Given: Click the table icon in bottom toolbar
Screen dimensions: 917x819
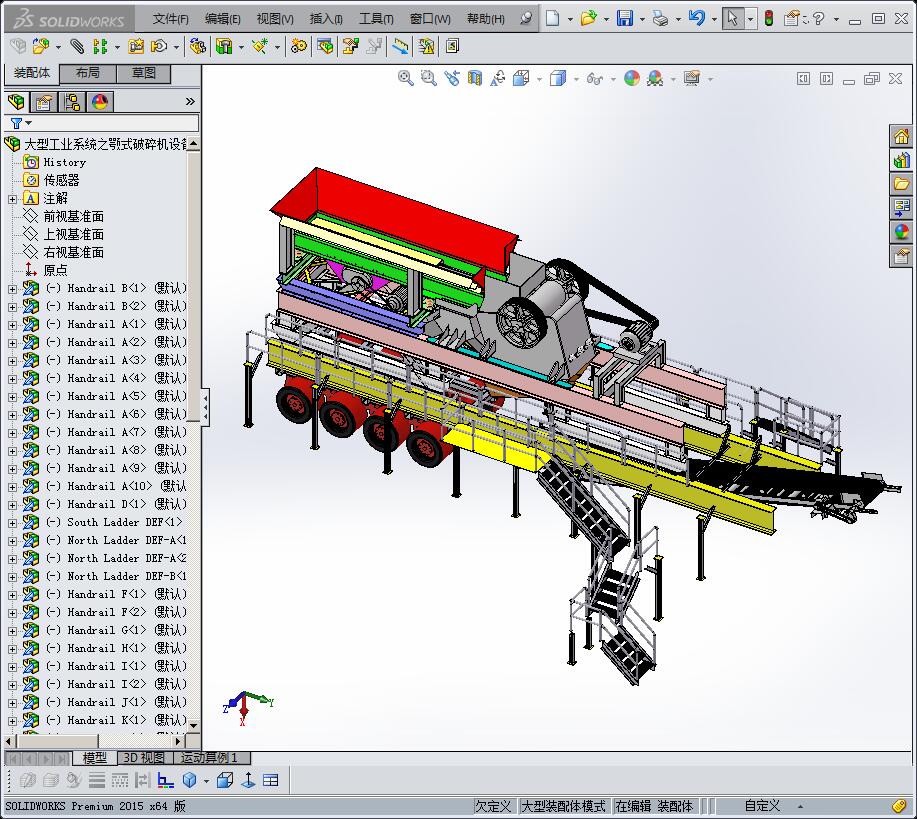Looking at the screenshot, I should coord(270,780).
